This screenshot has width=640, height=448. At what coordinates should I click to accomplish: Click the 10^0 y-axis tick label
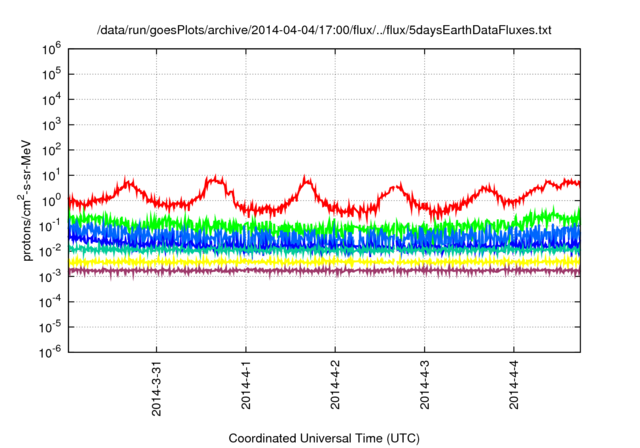click(51, 201)
